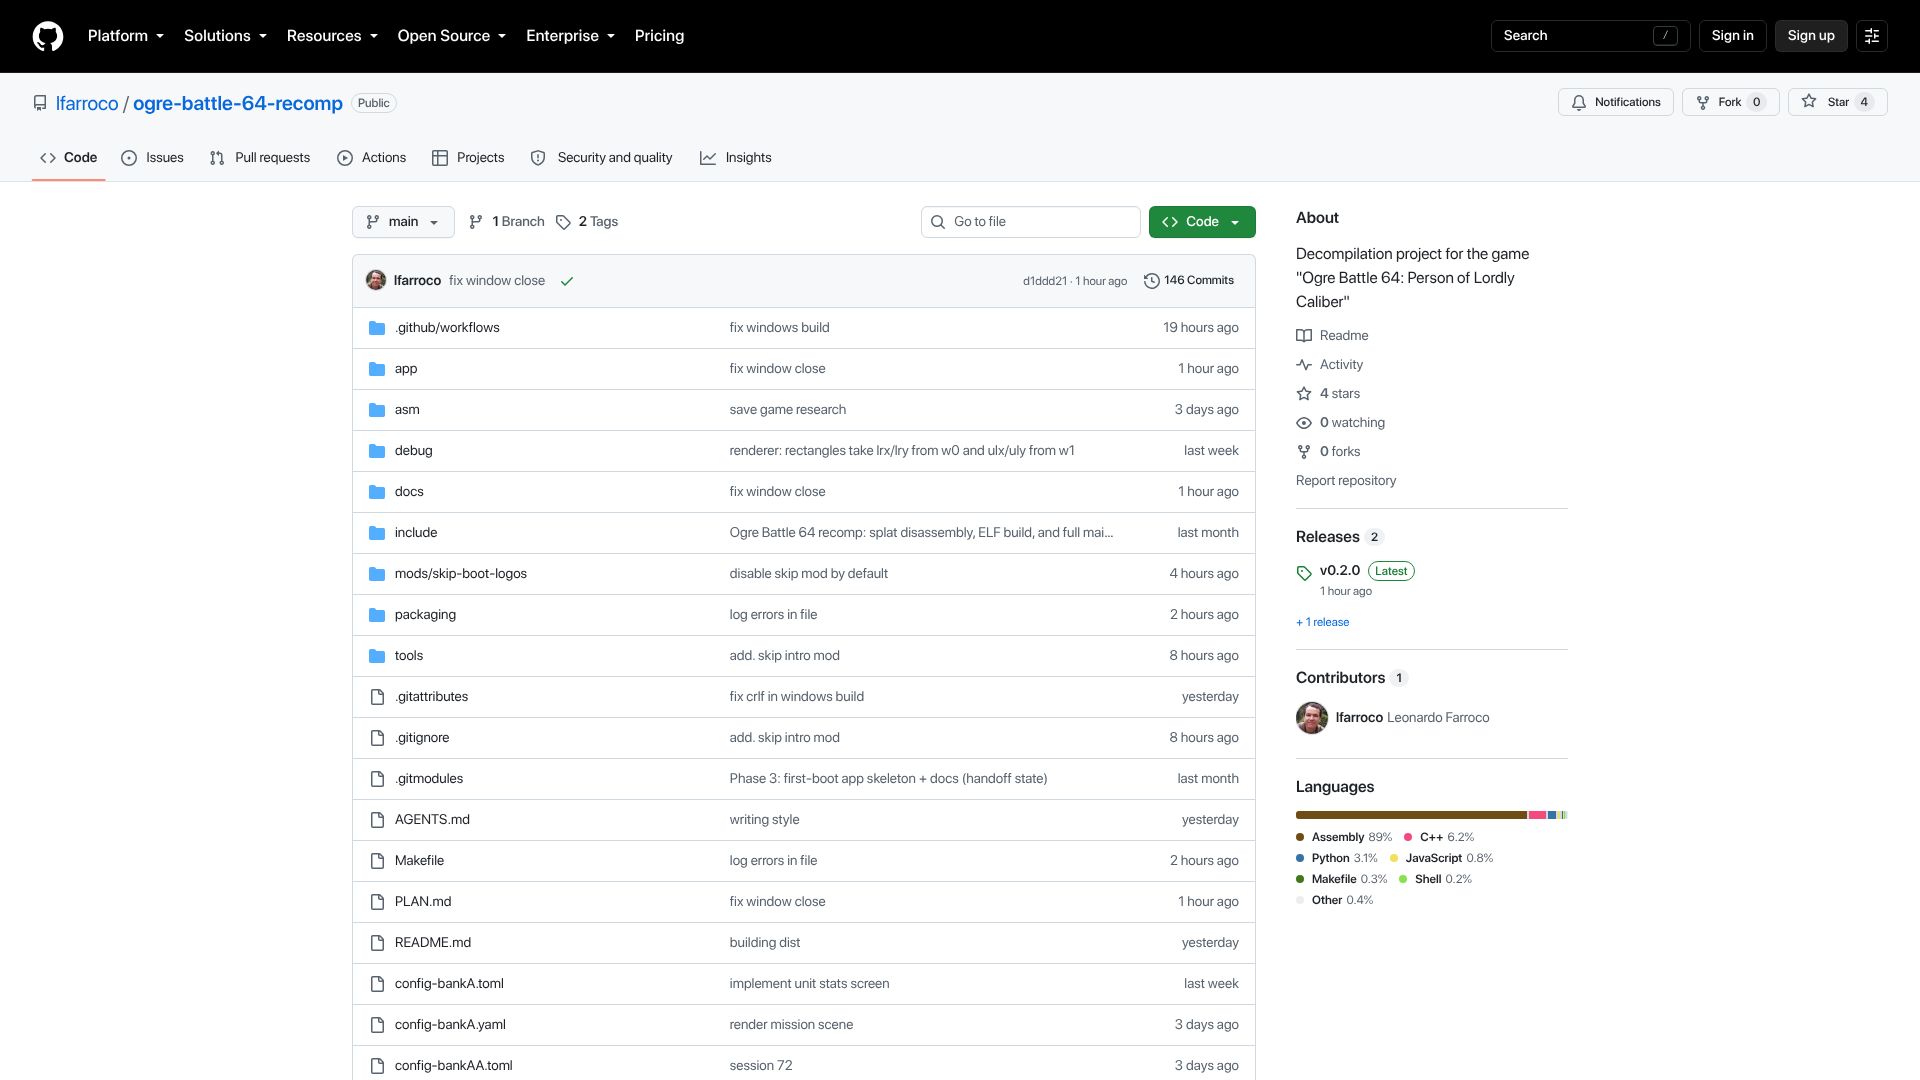Open the commit history clock icon
Image resolution: width=1920 pixels, height=1080 pixels.
1152,281
